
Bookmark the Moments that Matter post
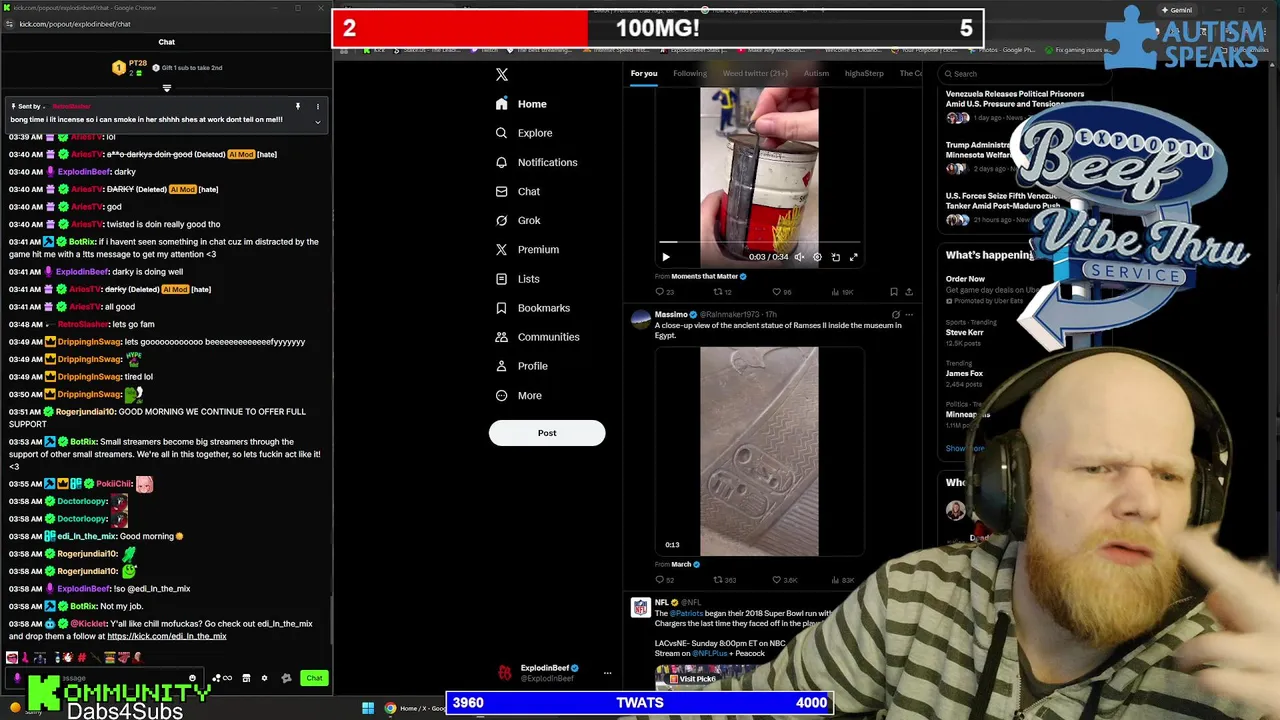[x=893, y=292]
